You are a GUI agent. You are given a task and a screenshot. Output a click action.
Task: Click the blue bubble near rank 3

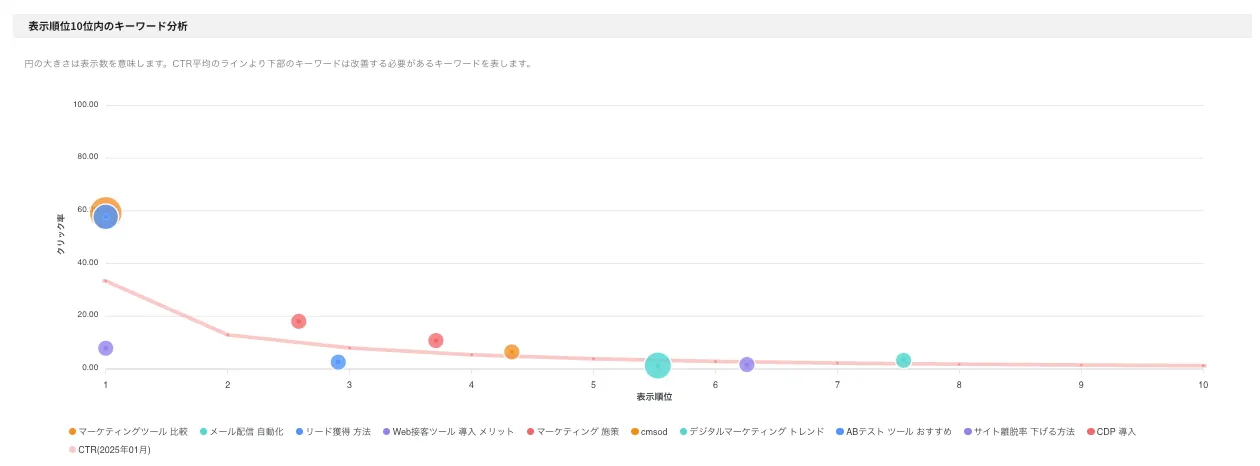pos(338,362)
